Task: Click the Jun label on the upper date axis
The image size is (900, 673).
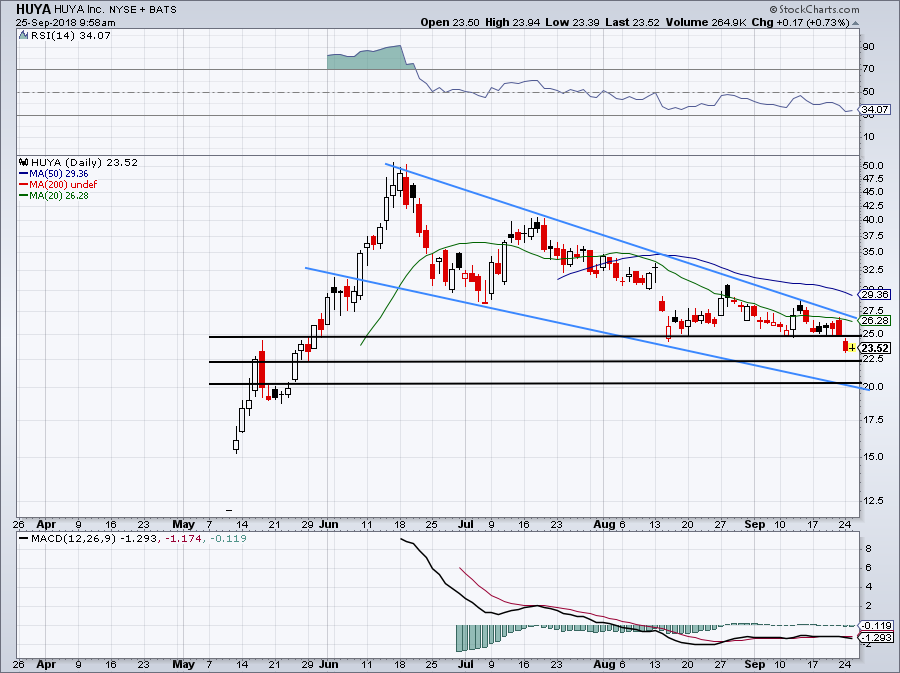Action: [x=329, y=524]
